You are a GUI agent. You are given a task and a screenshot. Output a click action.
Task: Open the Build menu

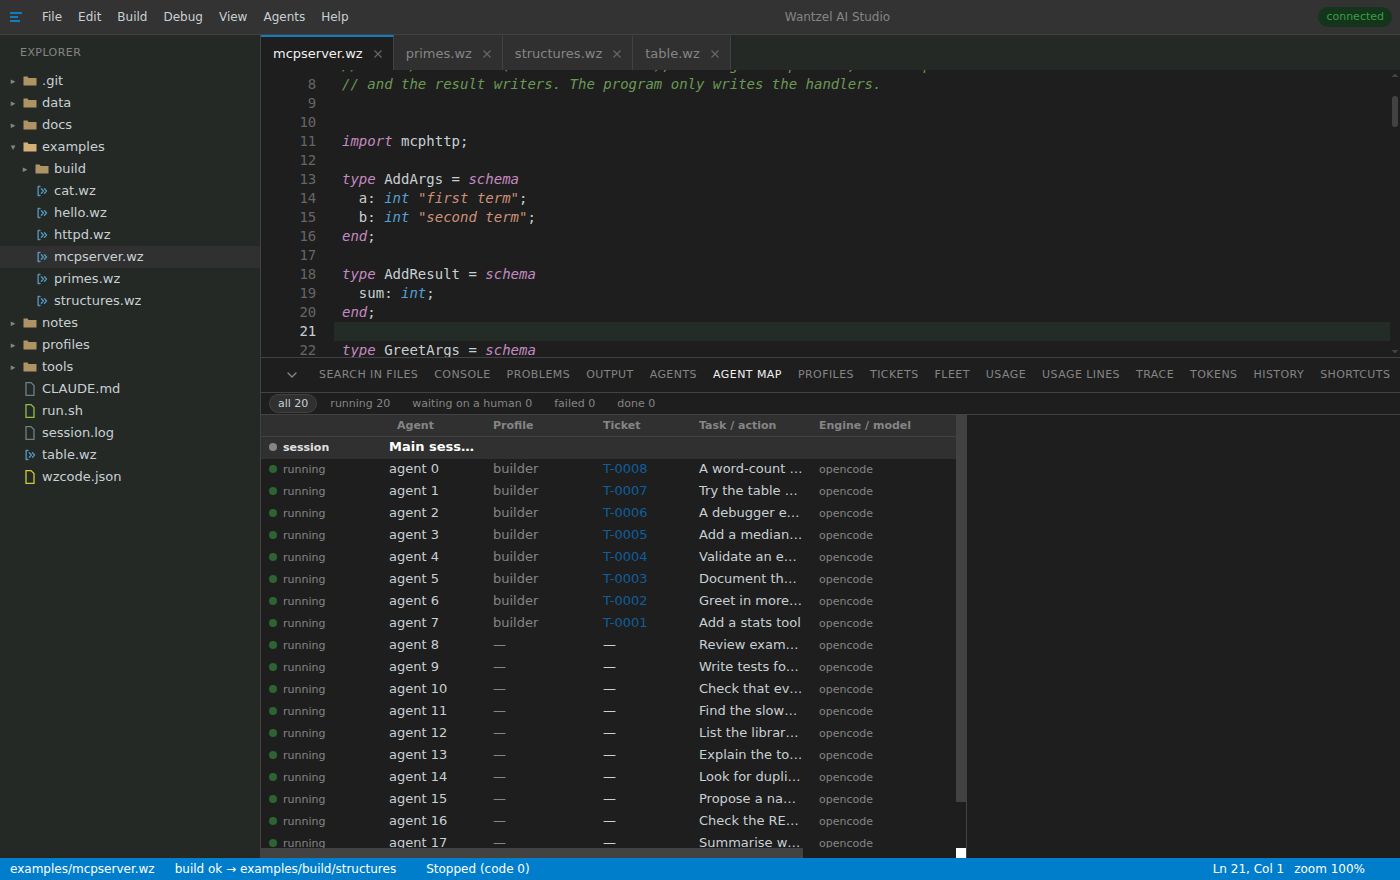pos(132,17)
